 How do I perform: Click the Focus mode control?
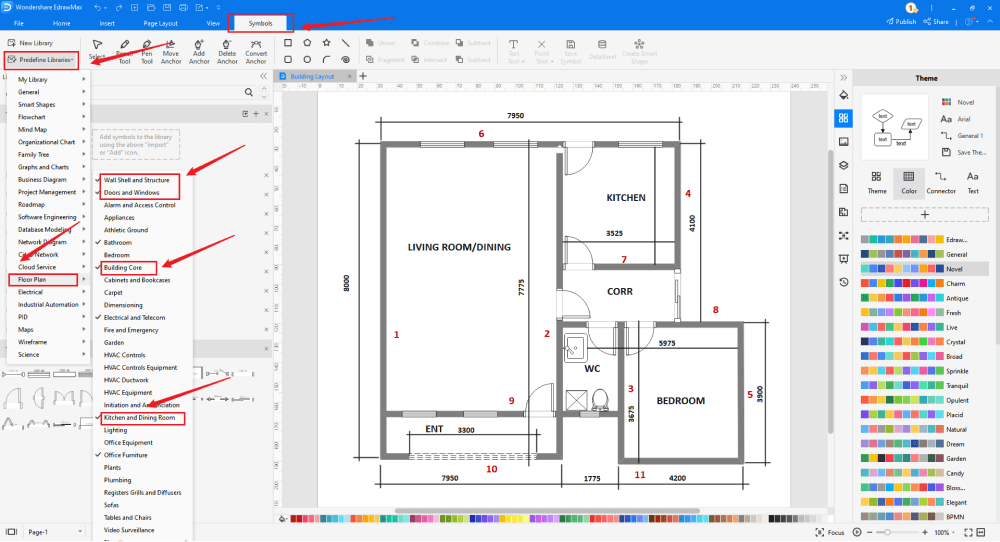830,532
